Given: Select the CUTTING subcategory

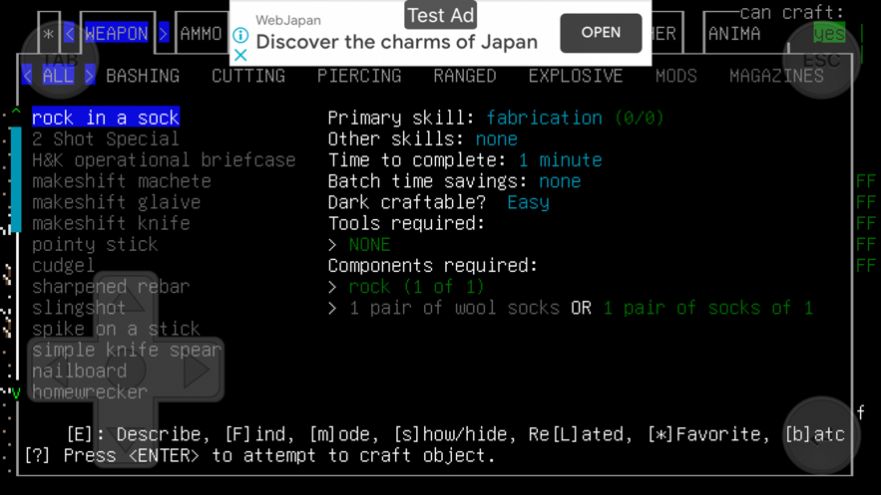Looking at the screenshot, I should tap(248, 76).
